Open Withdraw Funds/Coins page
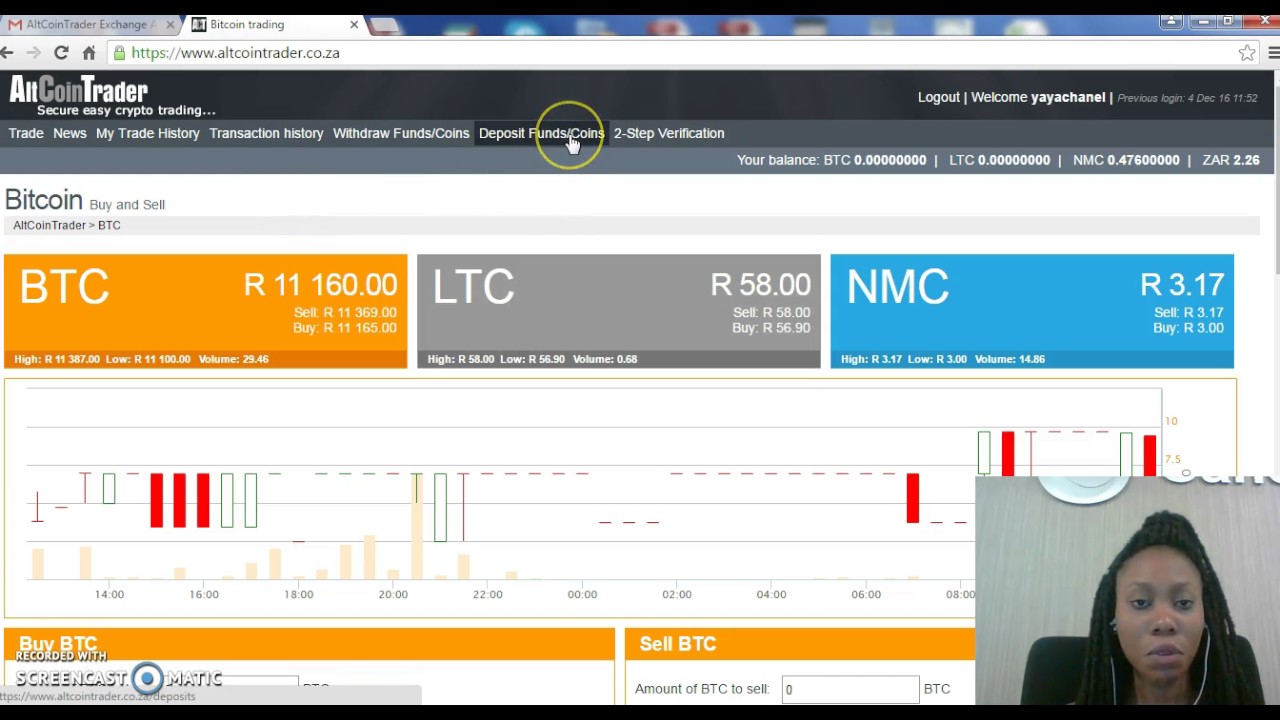The image size is (1280, 720). (401, 133)
